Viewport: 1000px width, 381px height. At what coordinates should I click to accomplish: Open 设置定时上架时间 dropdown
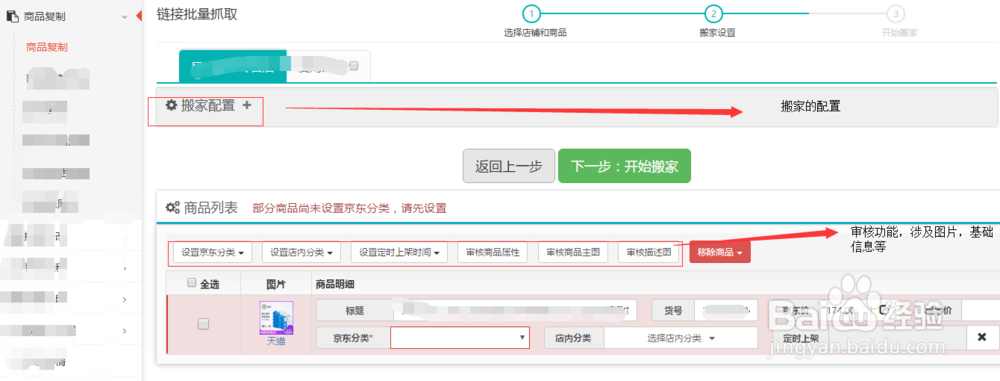tap(399, 252)
